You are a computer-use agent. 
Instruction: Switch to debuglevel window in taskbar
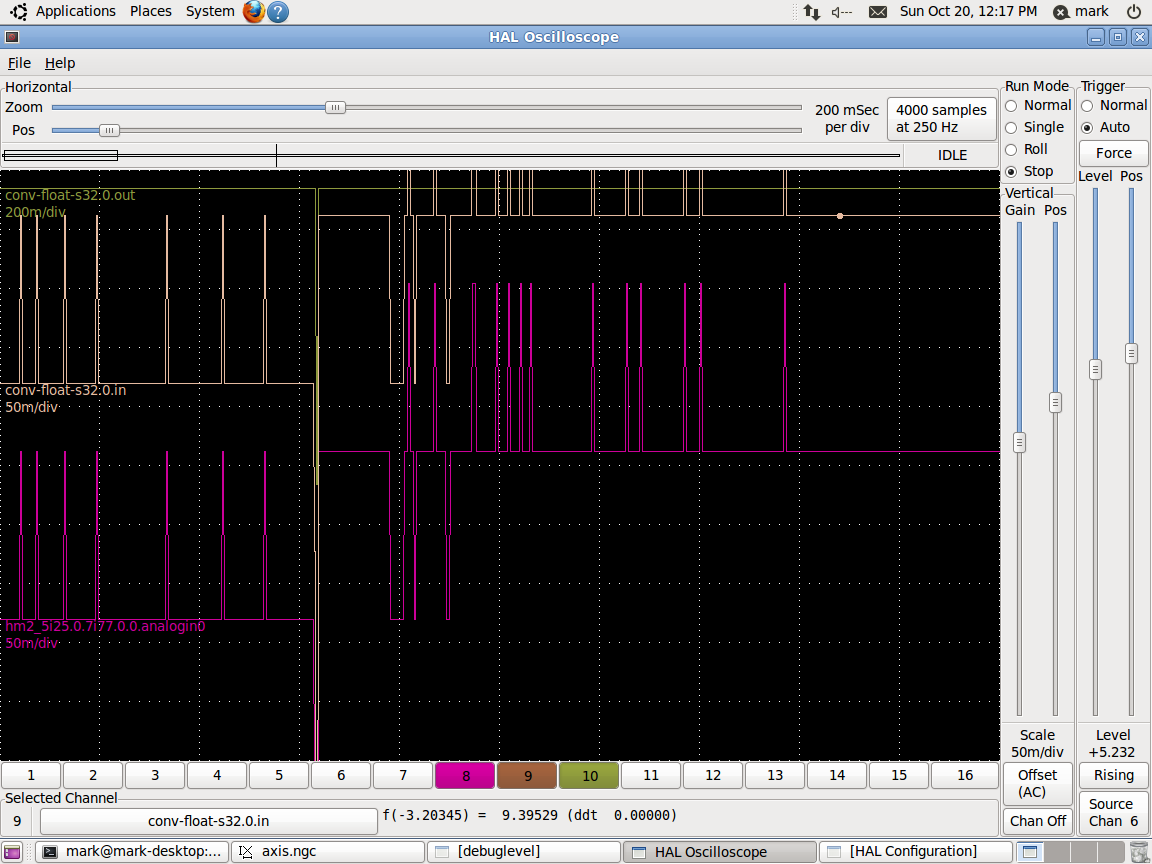tap(523, 852)
